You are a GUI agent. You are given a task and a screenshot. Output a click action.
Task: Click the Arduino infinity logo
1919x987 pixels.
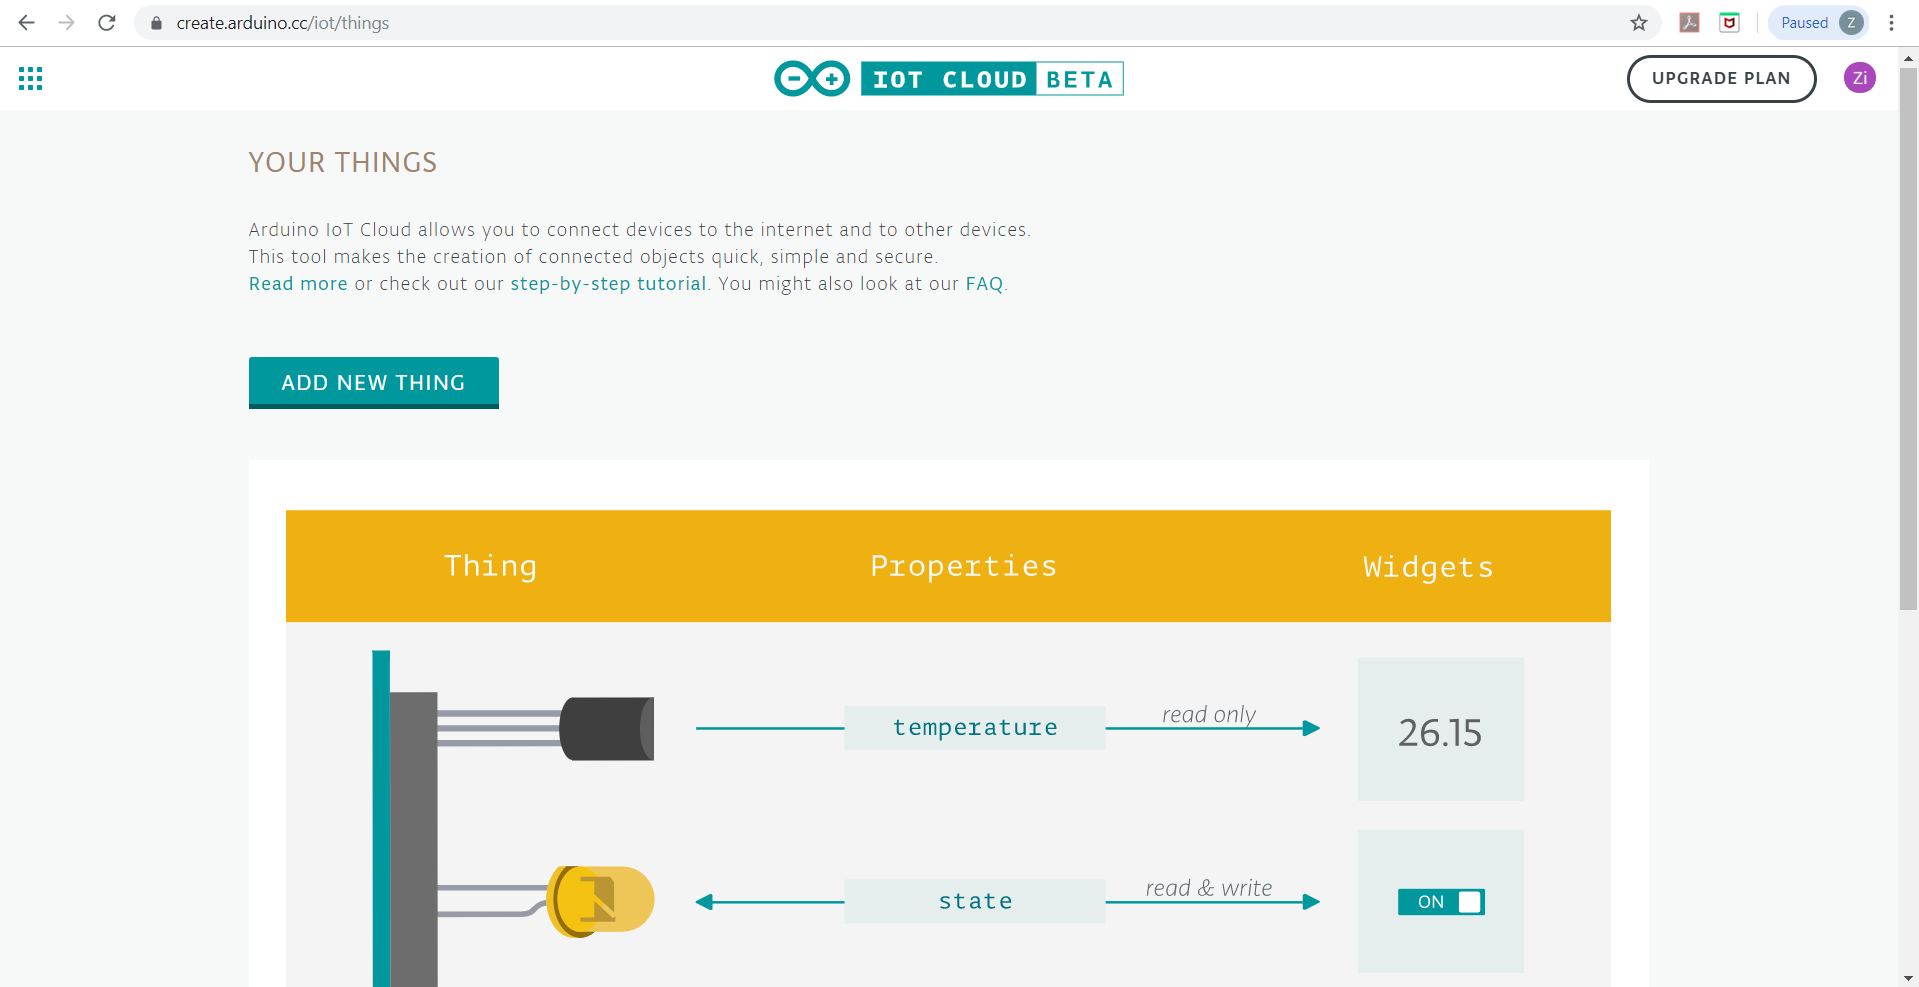(x=812, y=78)
